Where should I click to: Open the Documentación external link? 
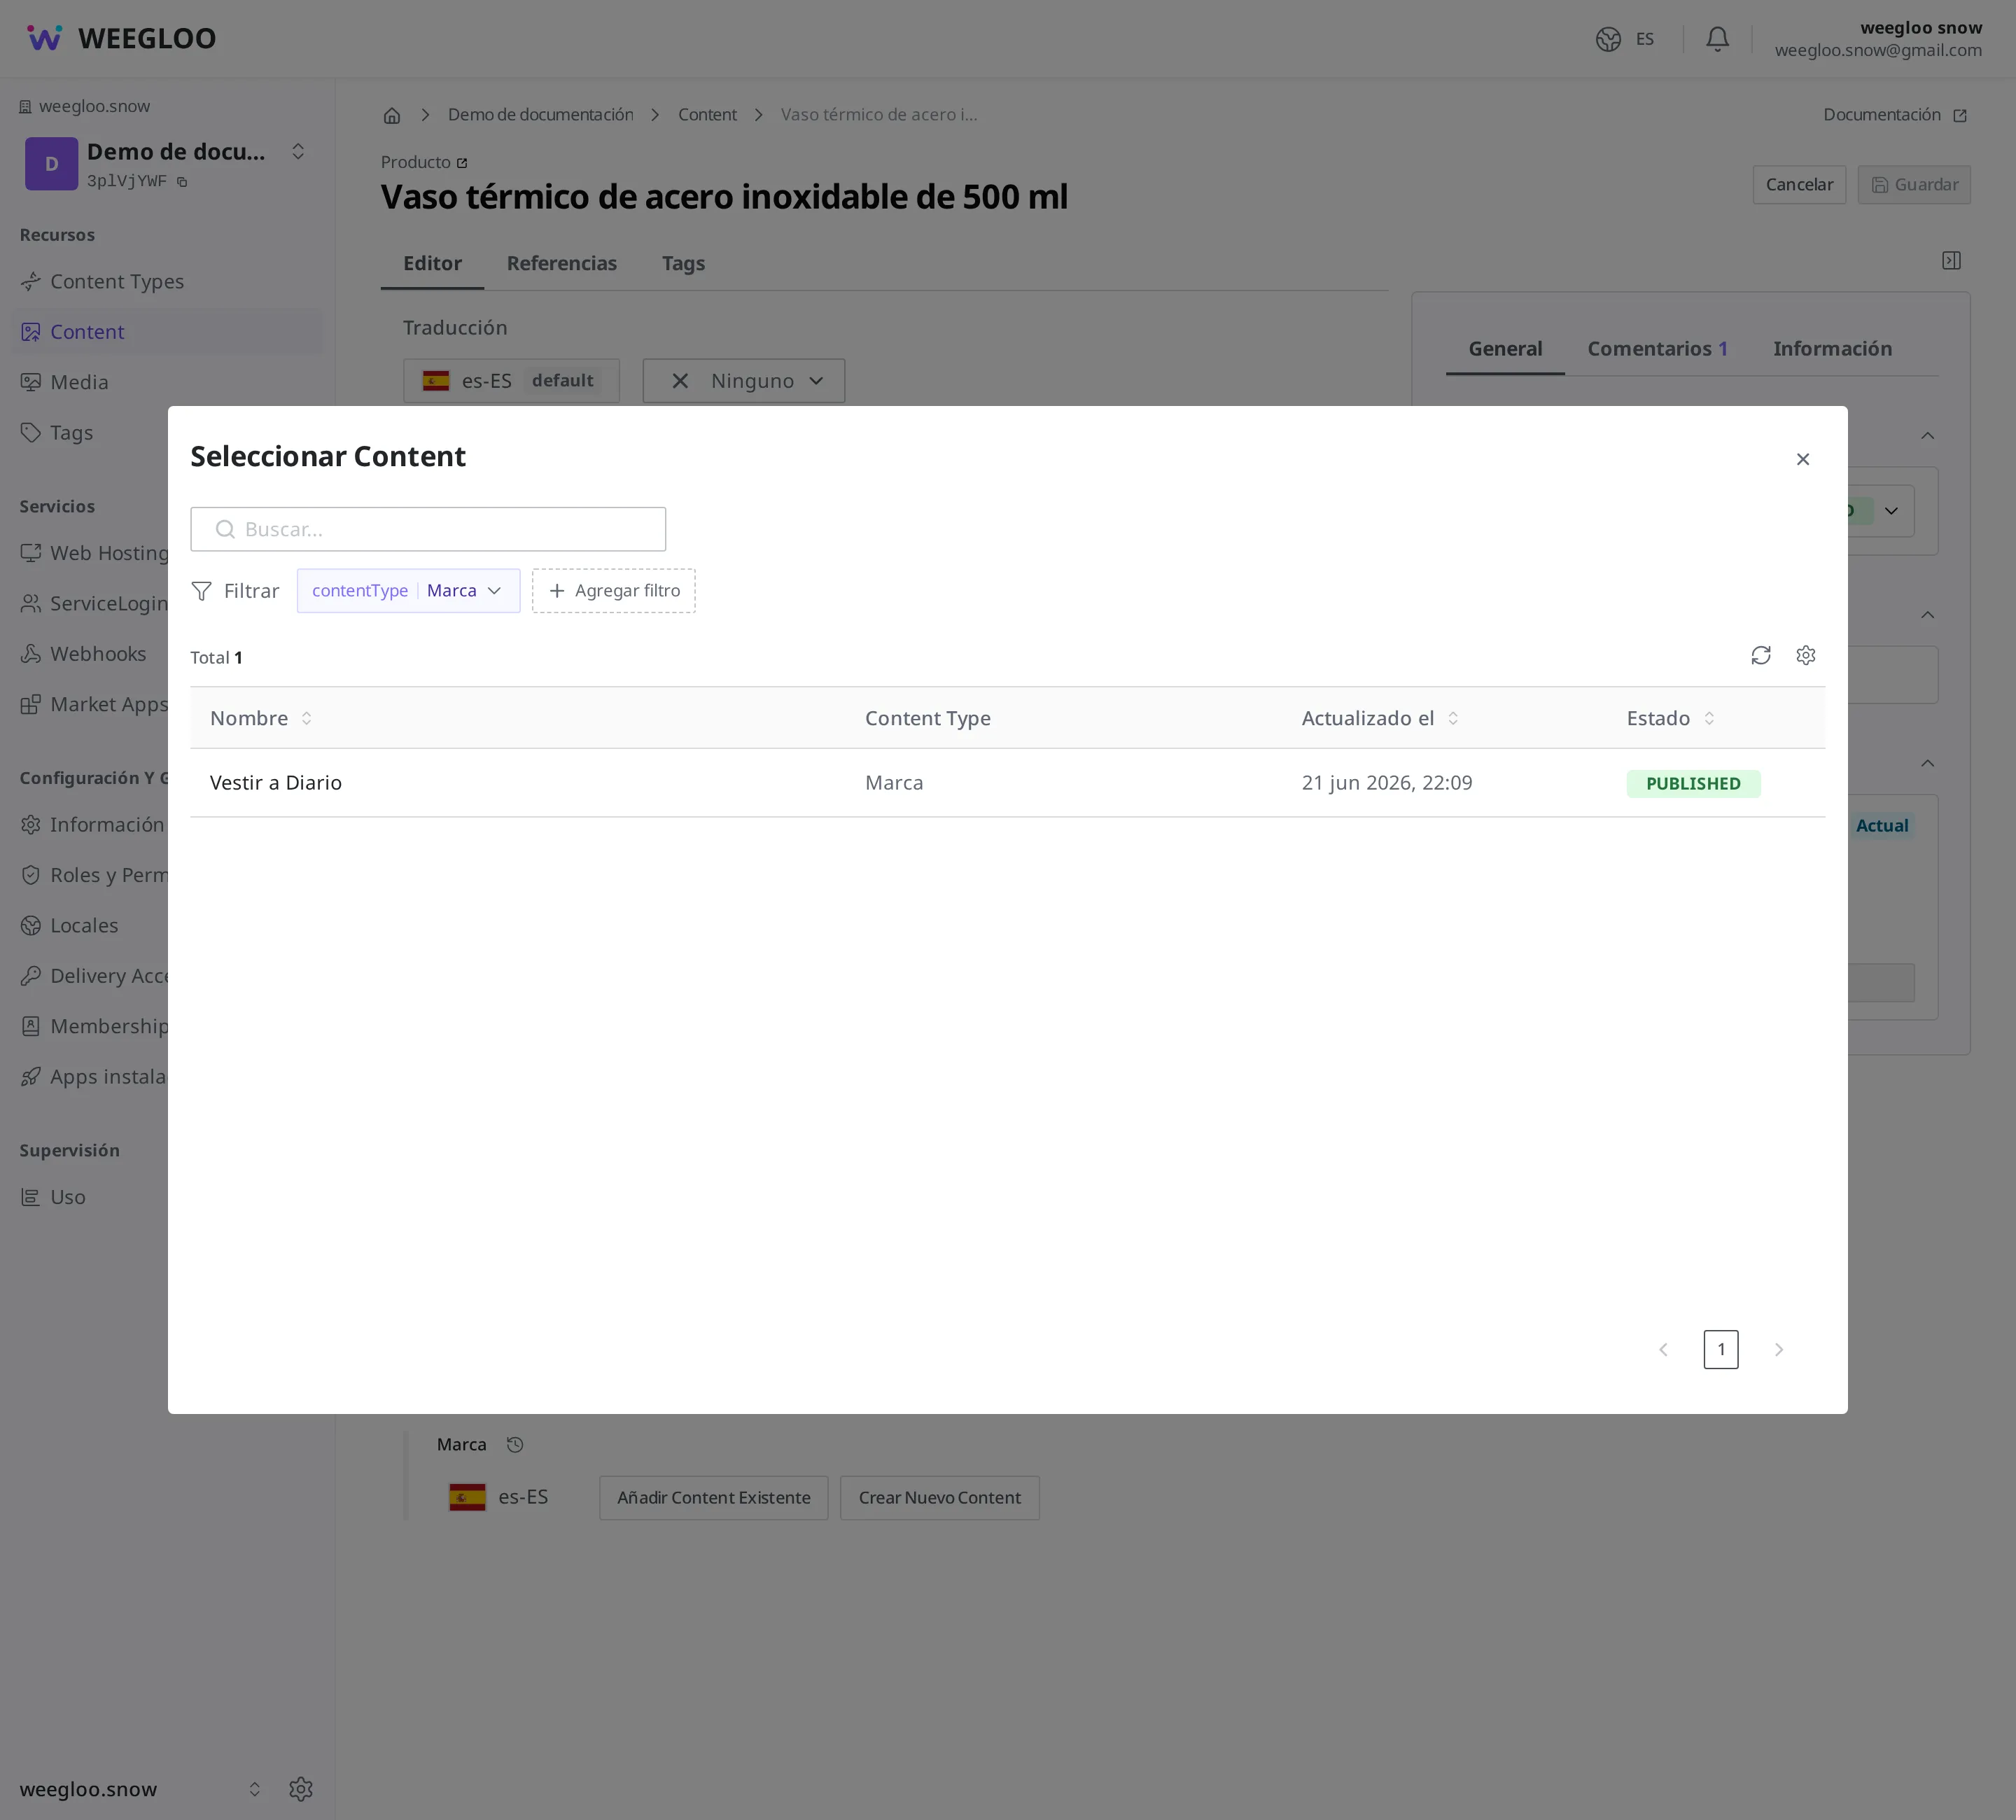tap(1894, 115)
